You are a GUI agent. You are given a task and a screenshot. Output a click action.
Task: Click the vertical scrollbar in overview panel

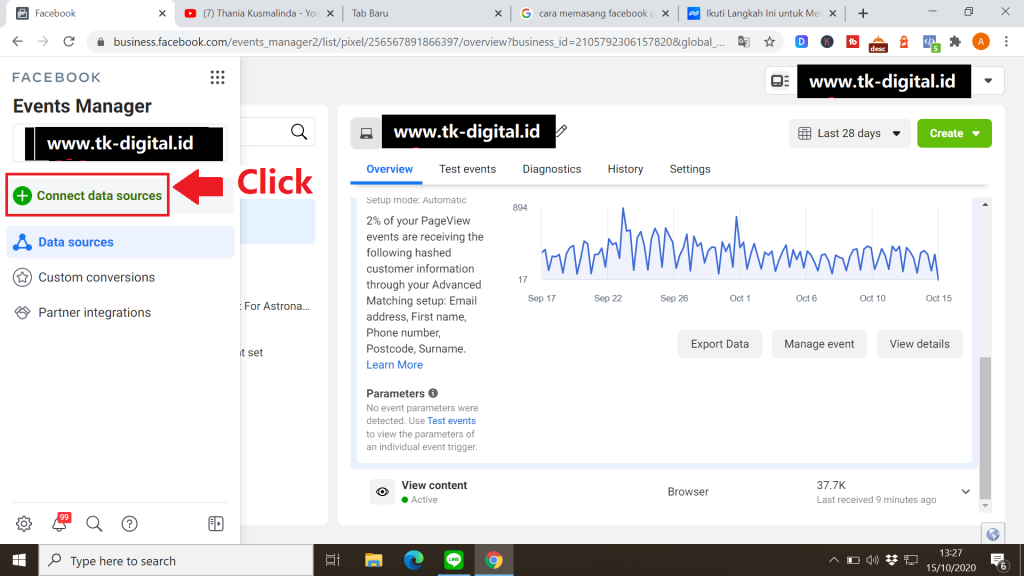pos(984,420)
